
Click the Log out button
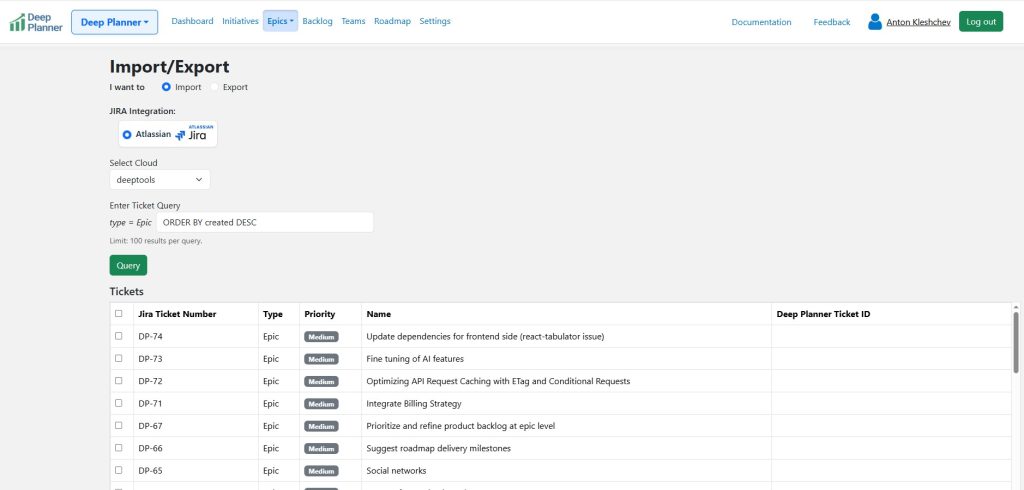[x=980, y=22]
